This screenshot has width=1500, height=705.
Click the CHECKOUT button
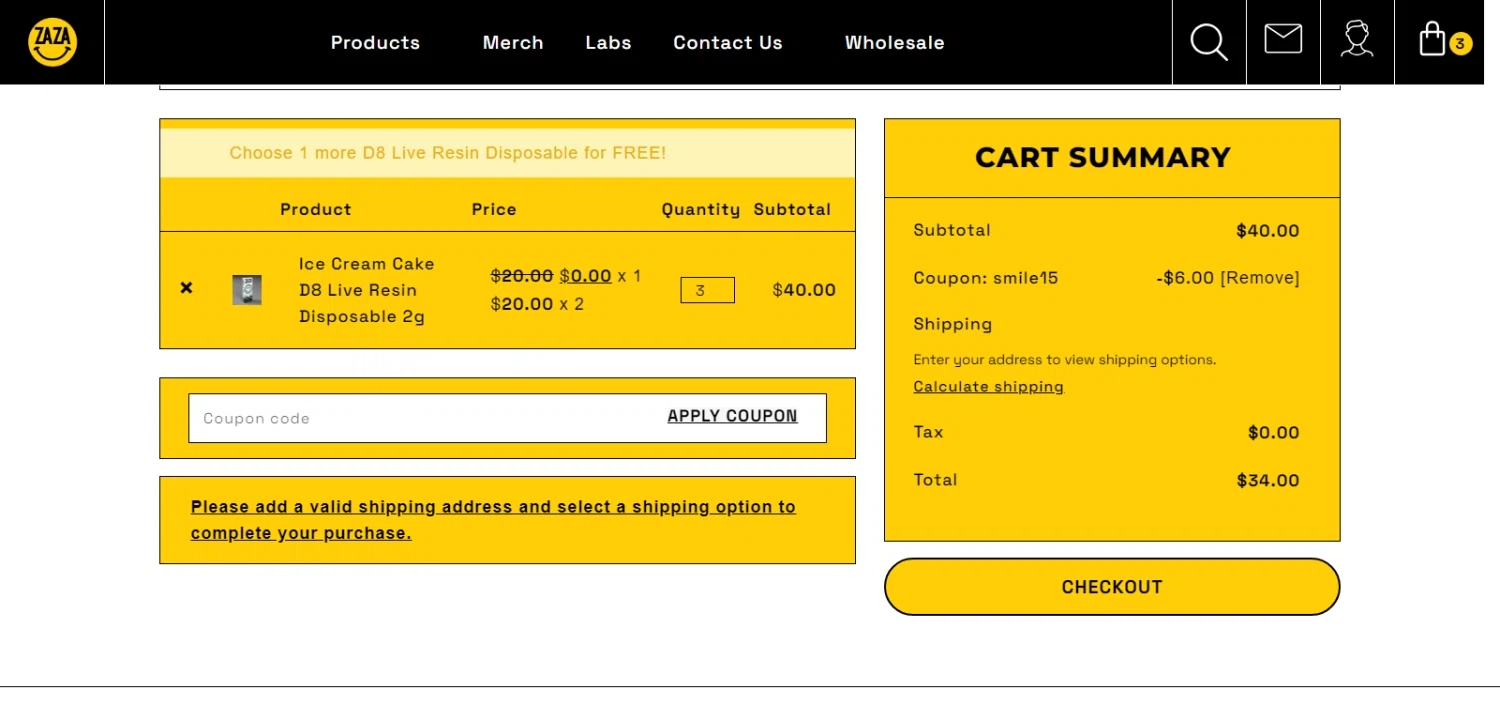pos(1112,587)
